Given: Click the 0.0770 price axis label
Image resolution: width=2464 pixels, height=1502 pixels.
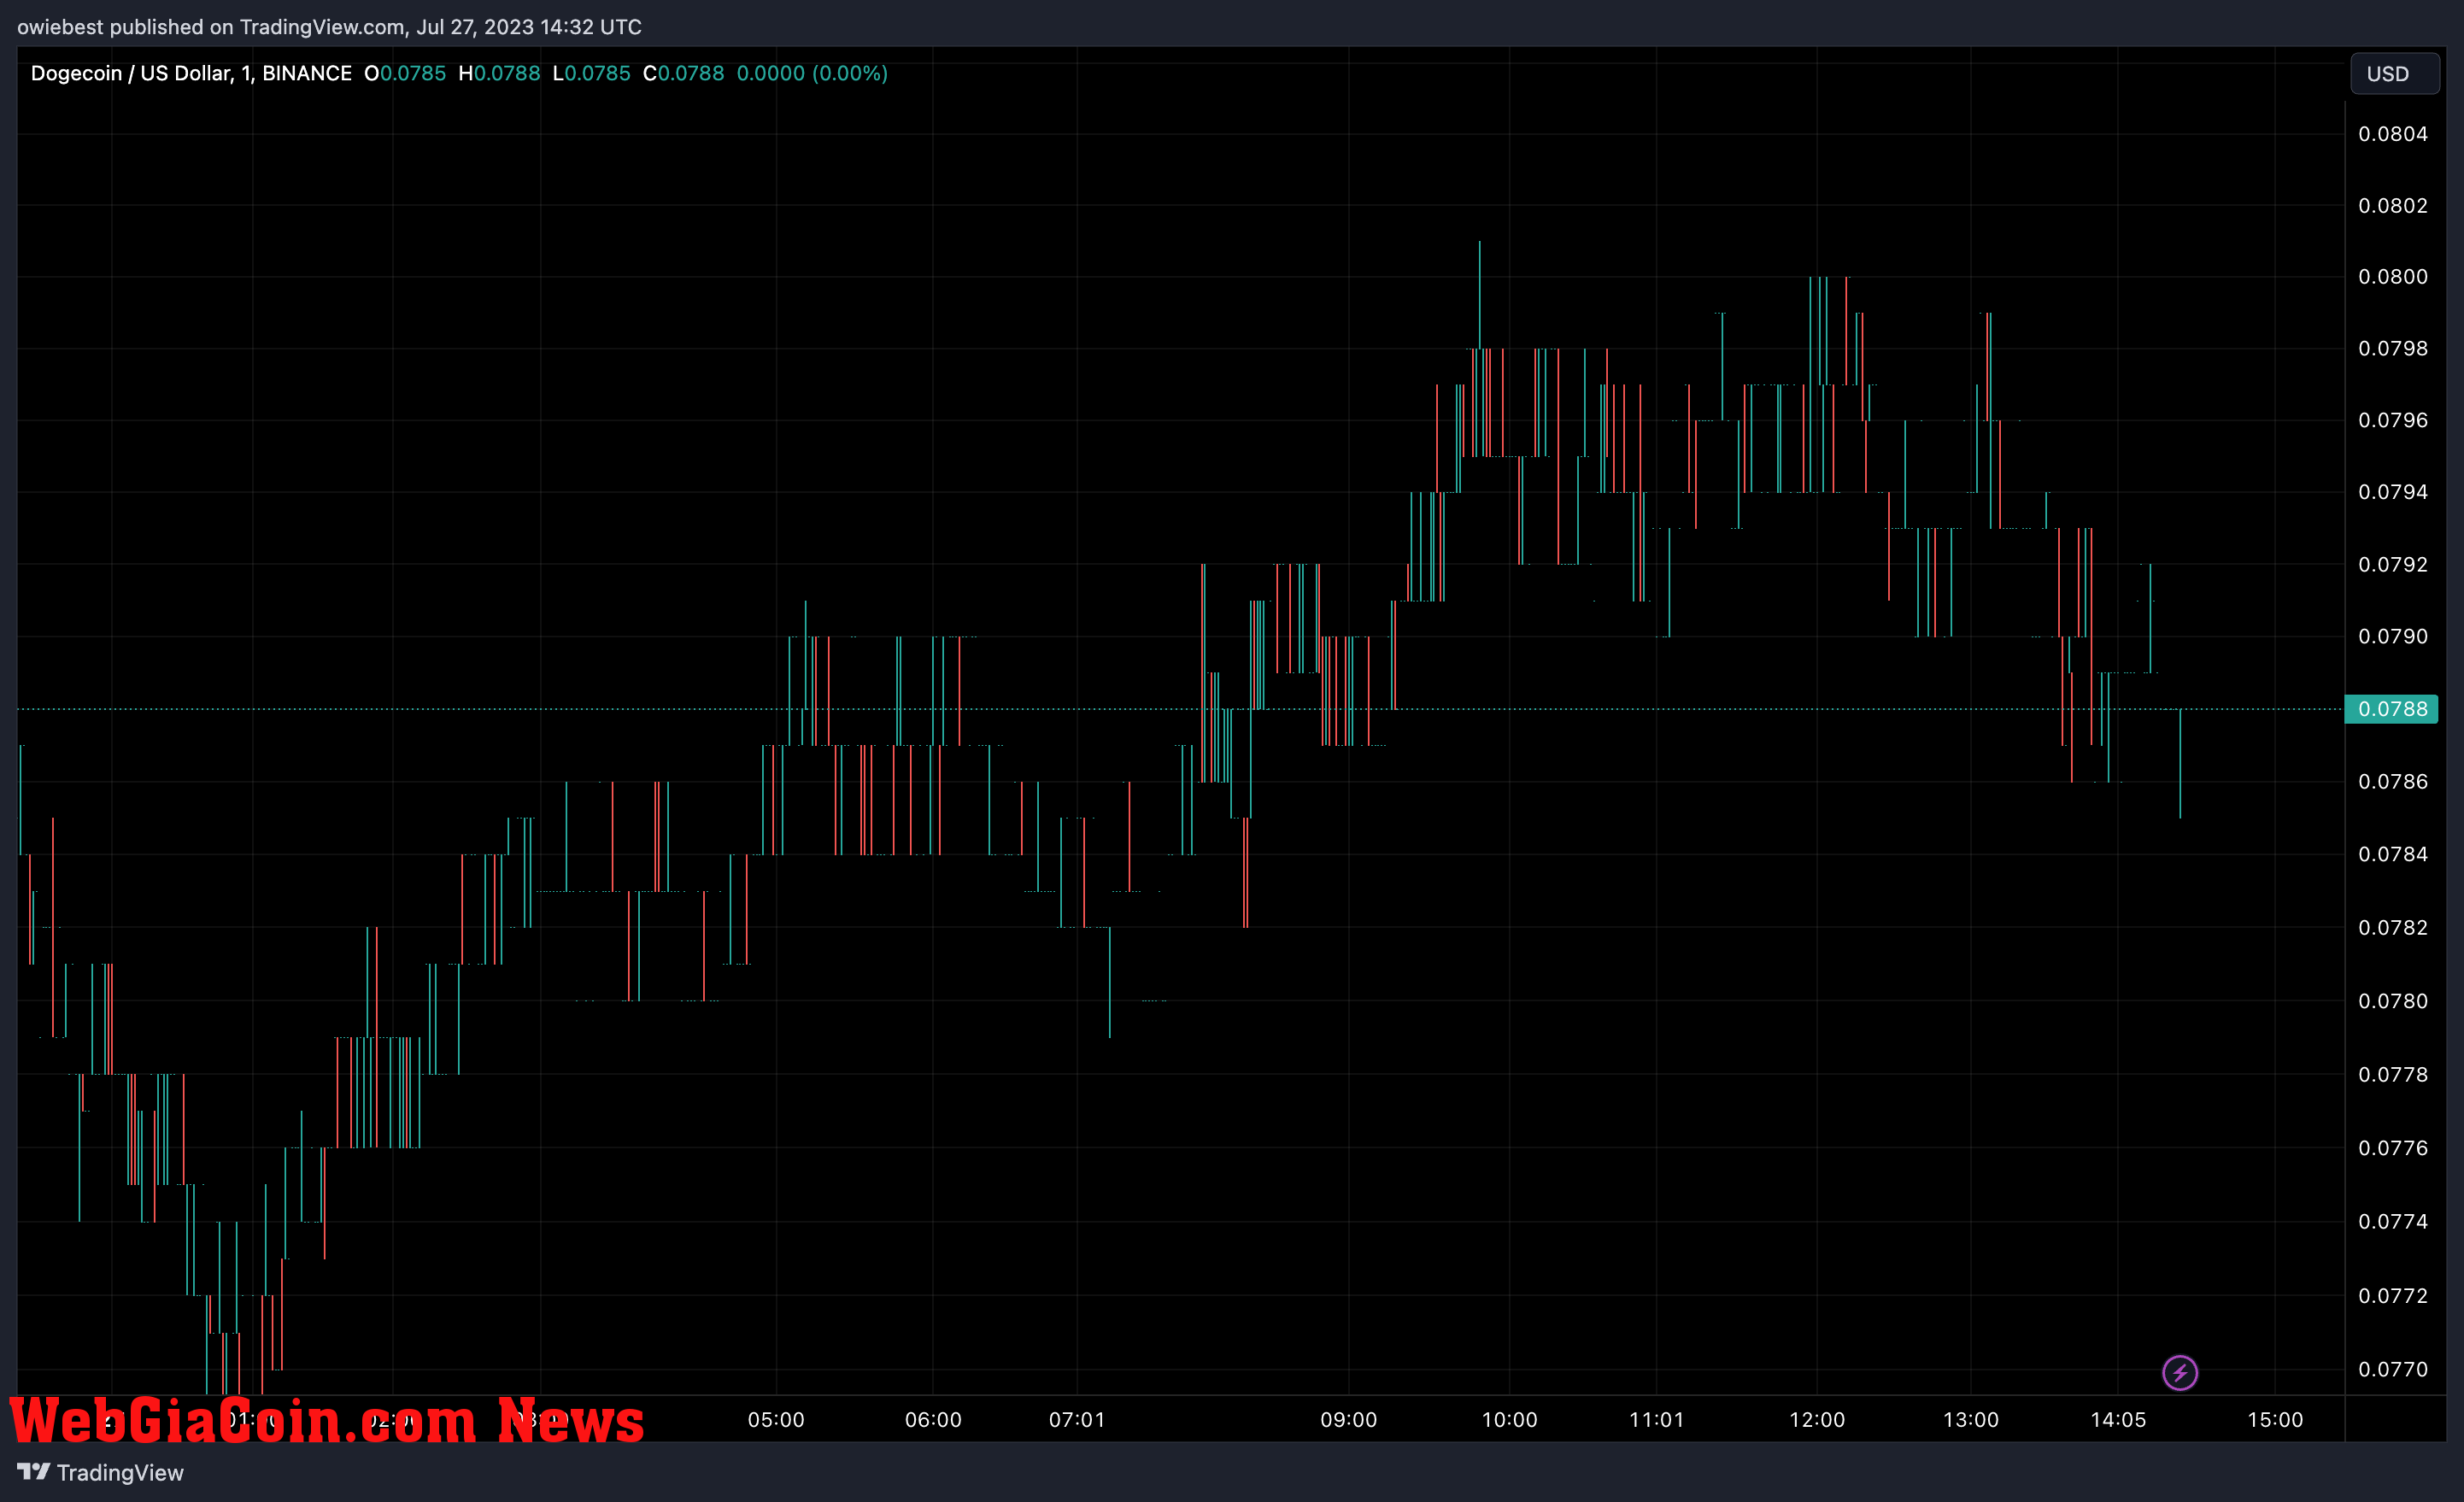Looking at the screenshot, I should 2392,1369.
